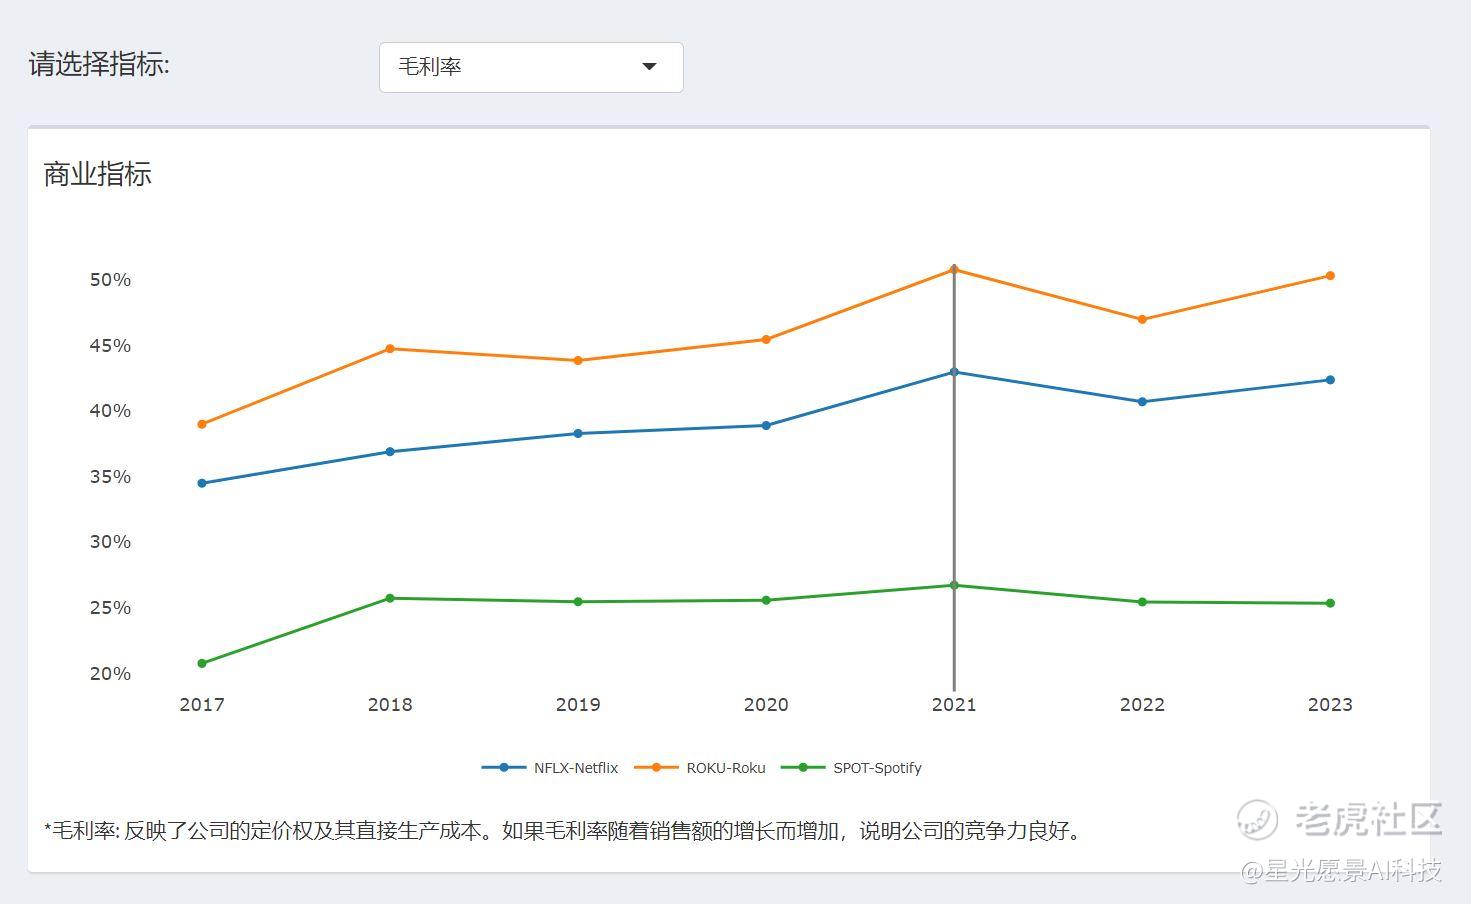
Task: Click Spotify's 2022 data point
Action: (x=1142, y=602)
